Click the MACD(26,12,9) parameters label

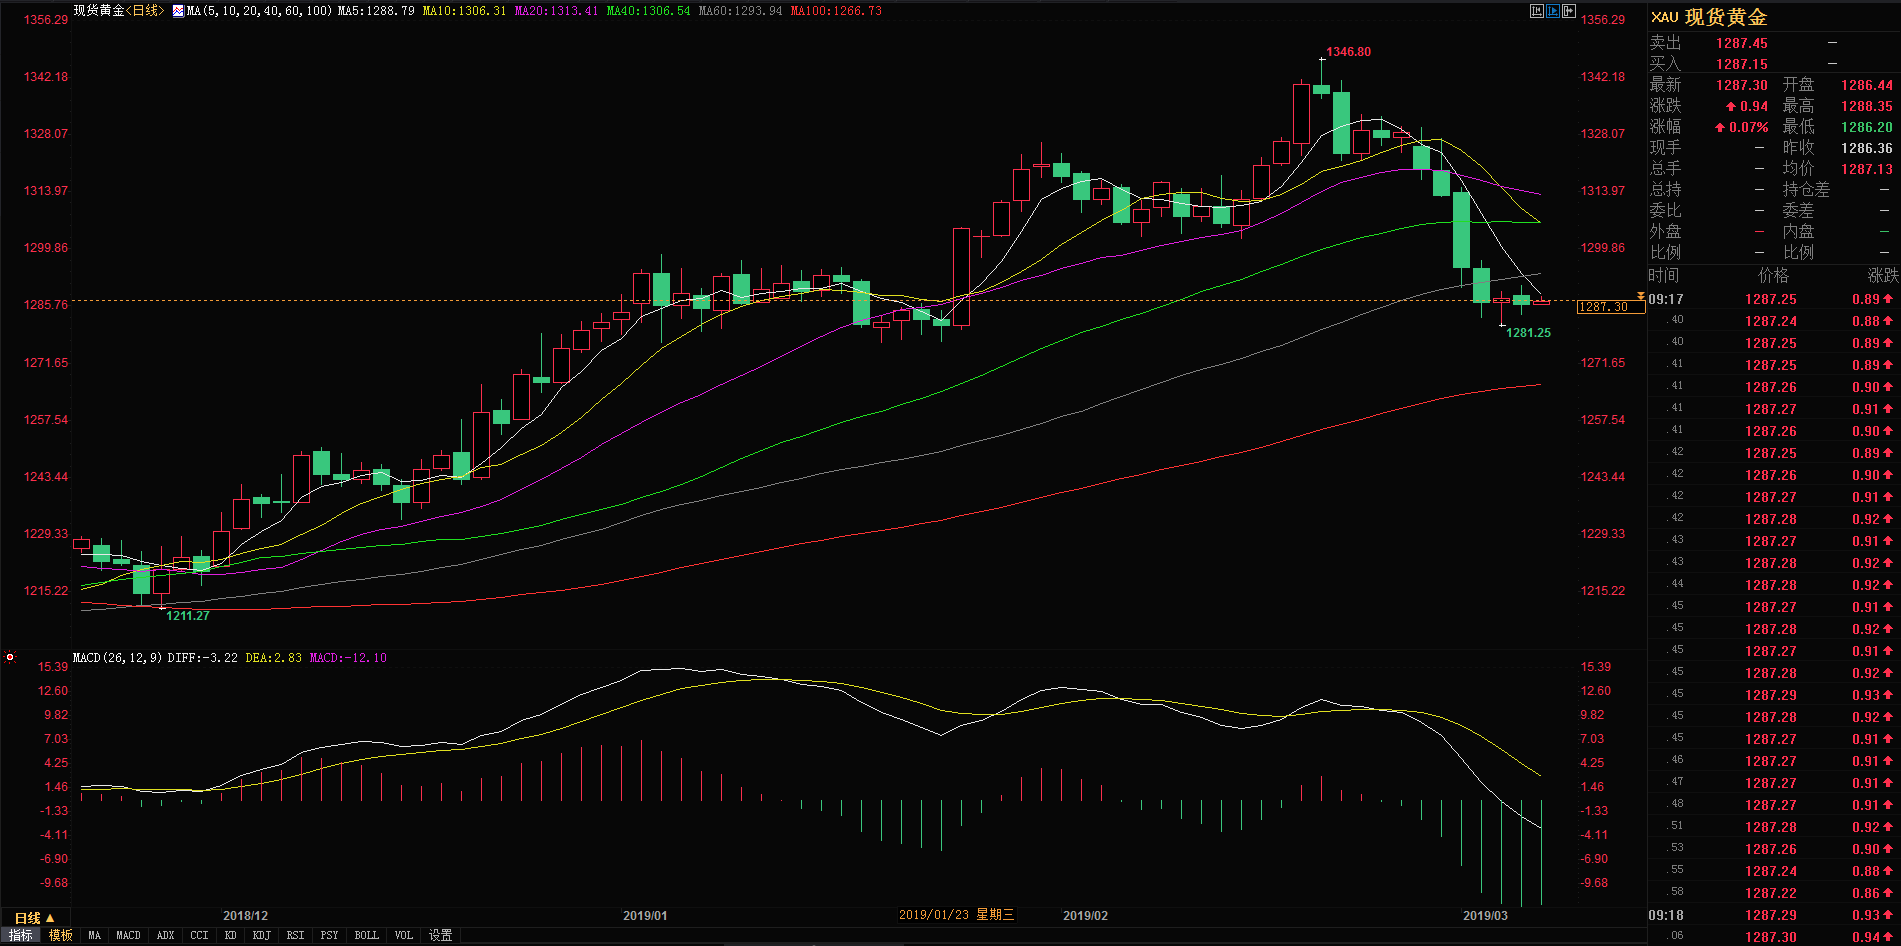point(118,658)
